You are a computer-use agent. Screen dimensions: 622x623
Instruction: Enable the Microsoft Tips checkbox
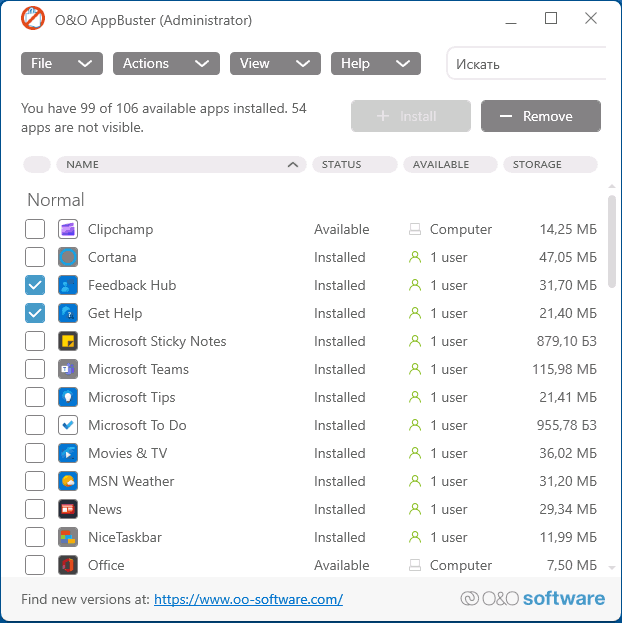[35, 397]
